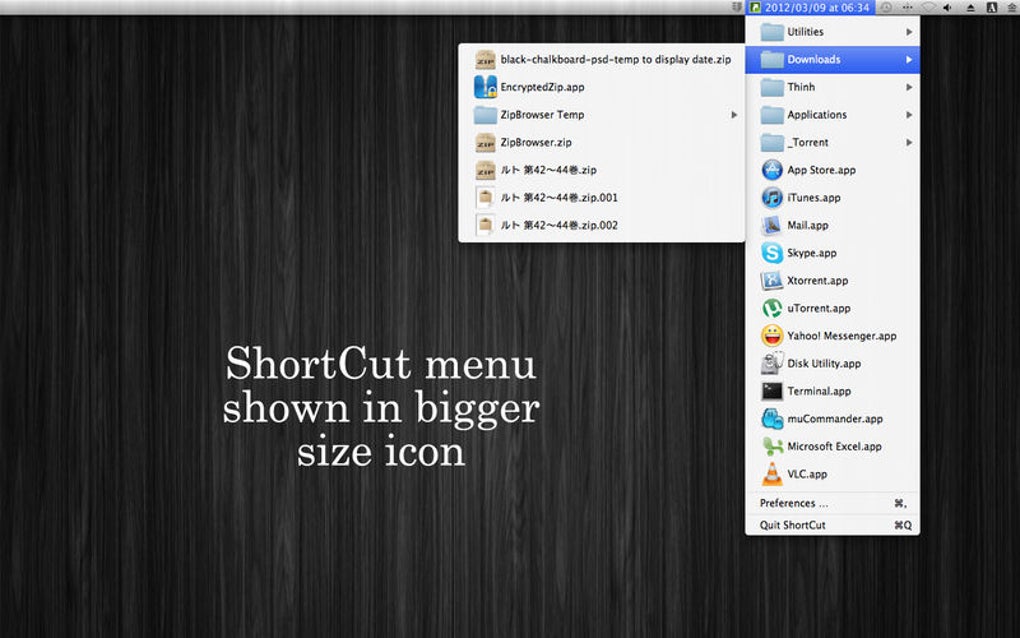Open Yahoo! Messenger.app smiley icon

772,336
